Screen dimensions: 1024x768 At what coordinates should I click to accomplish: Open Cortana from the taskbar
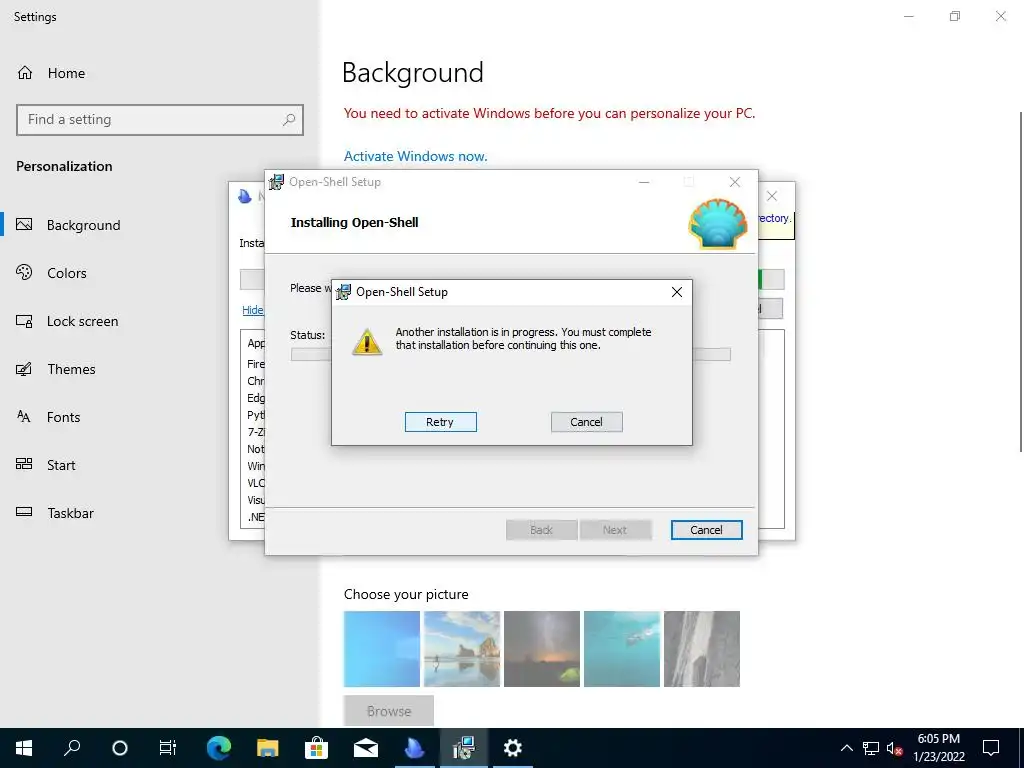click(120, 748)
